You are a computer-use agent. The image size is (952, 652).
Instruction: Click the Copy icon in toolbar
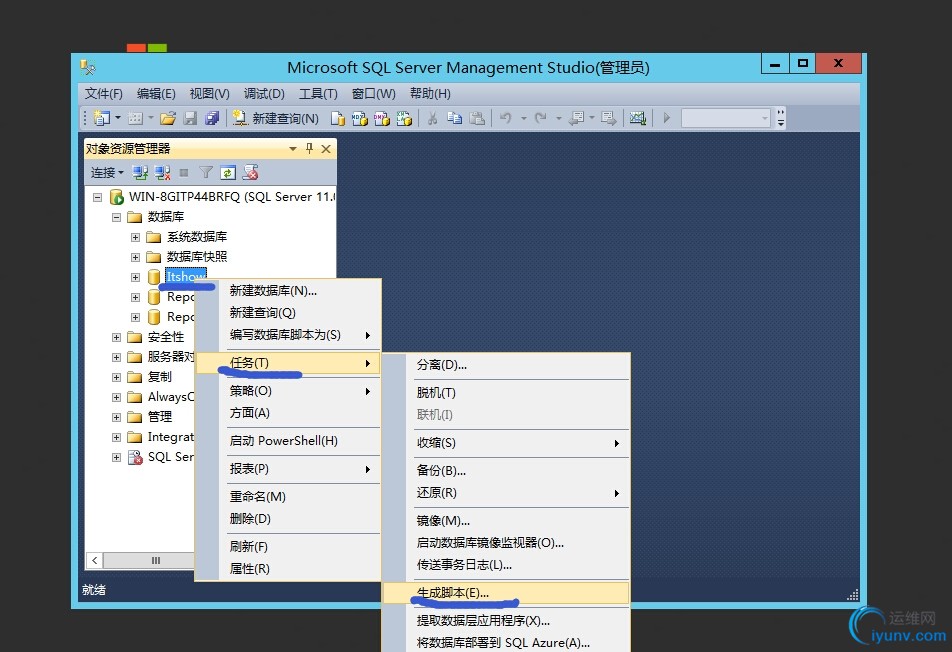pos(455,118)
